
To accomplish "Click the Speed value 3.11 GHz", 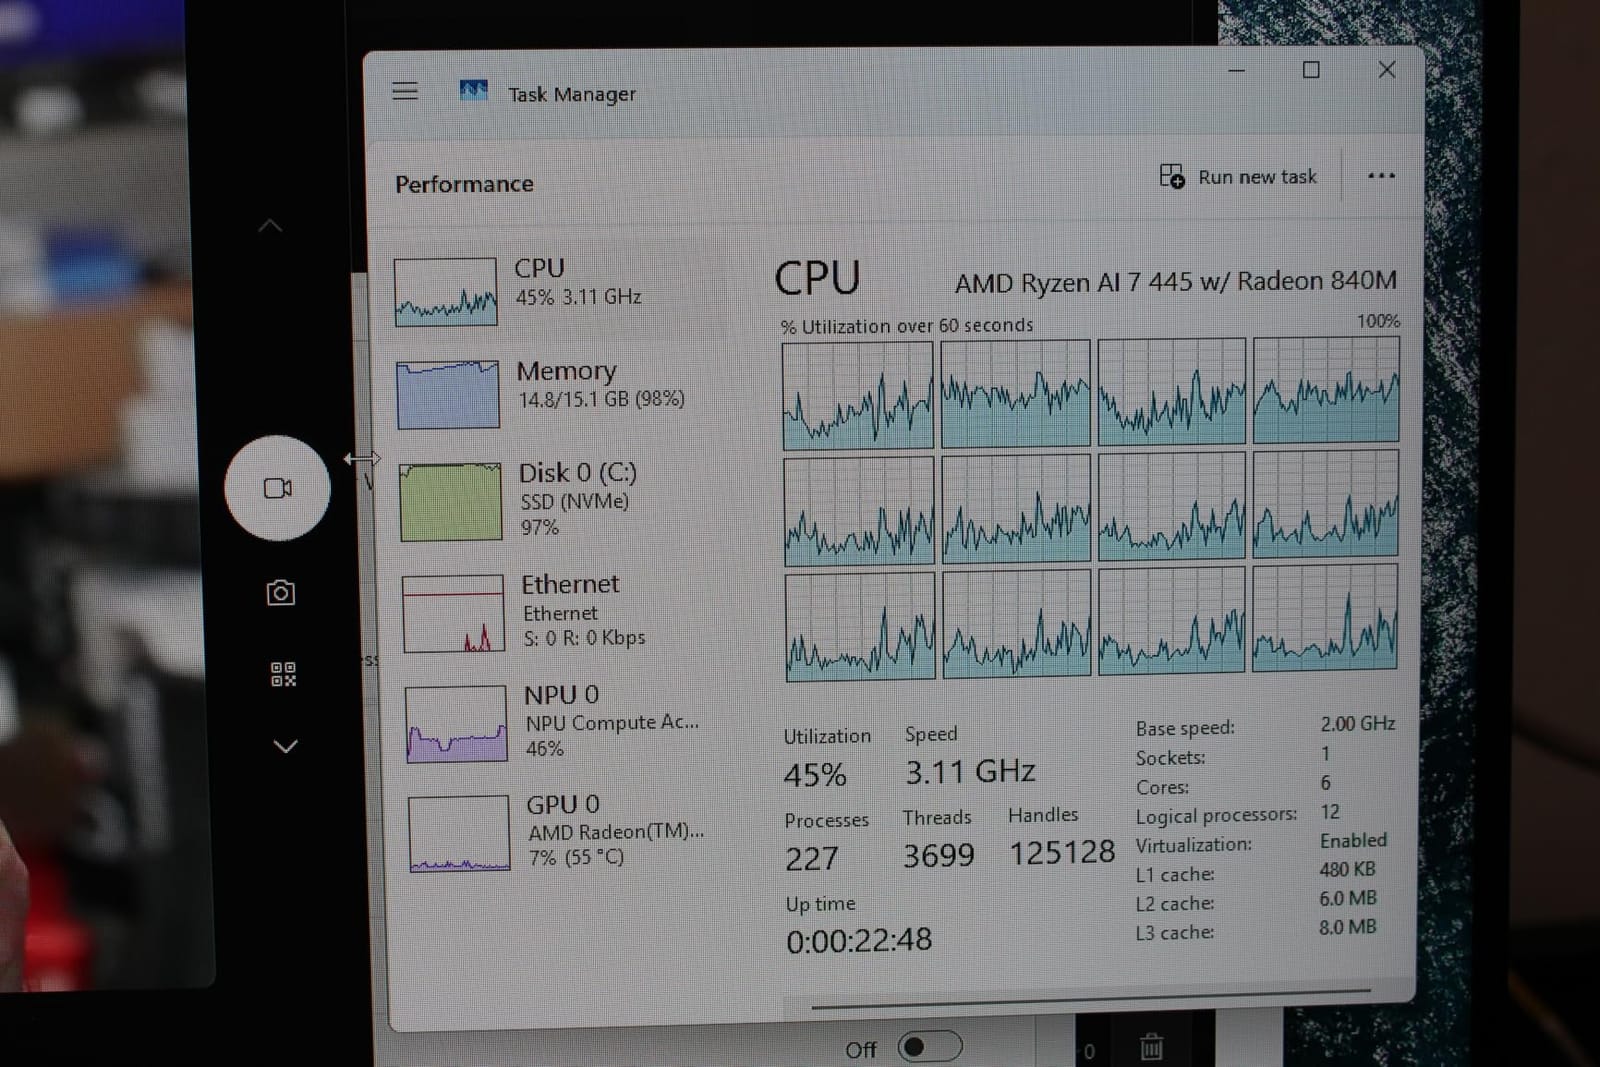I will pos(970,771).
